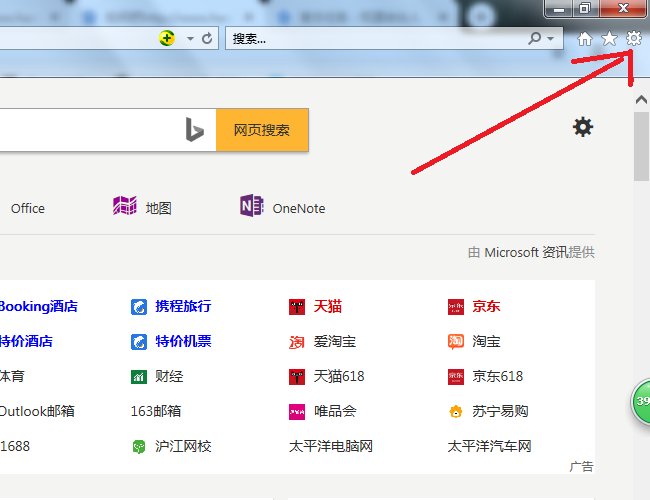Open the Office link

point(28,209)
